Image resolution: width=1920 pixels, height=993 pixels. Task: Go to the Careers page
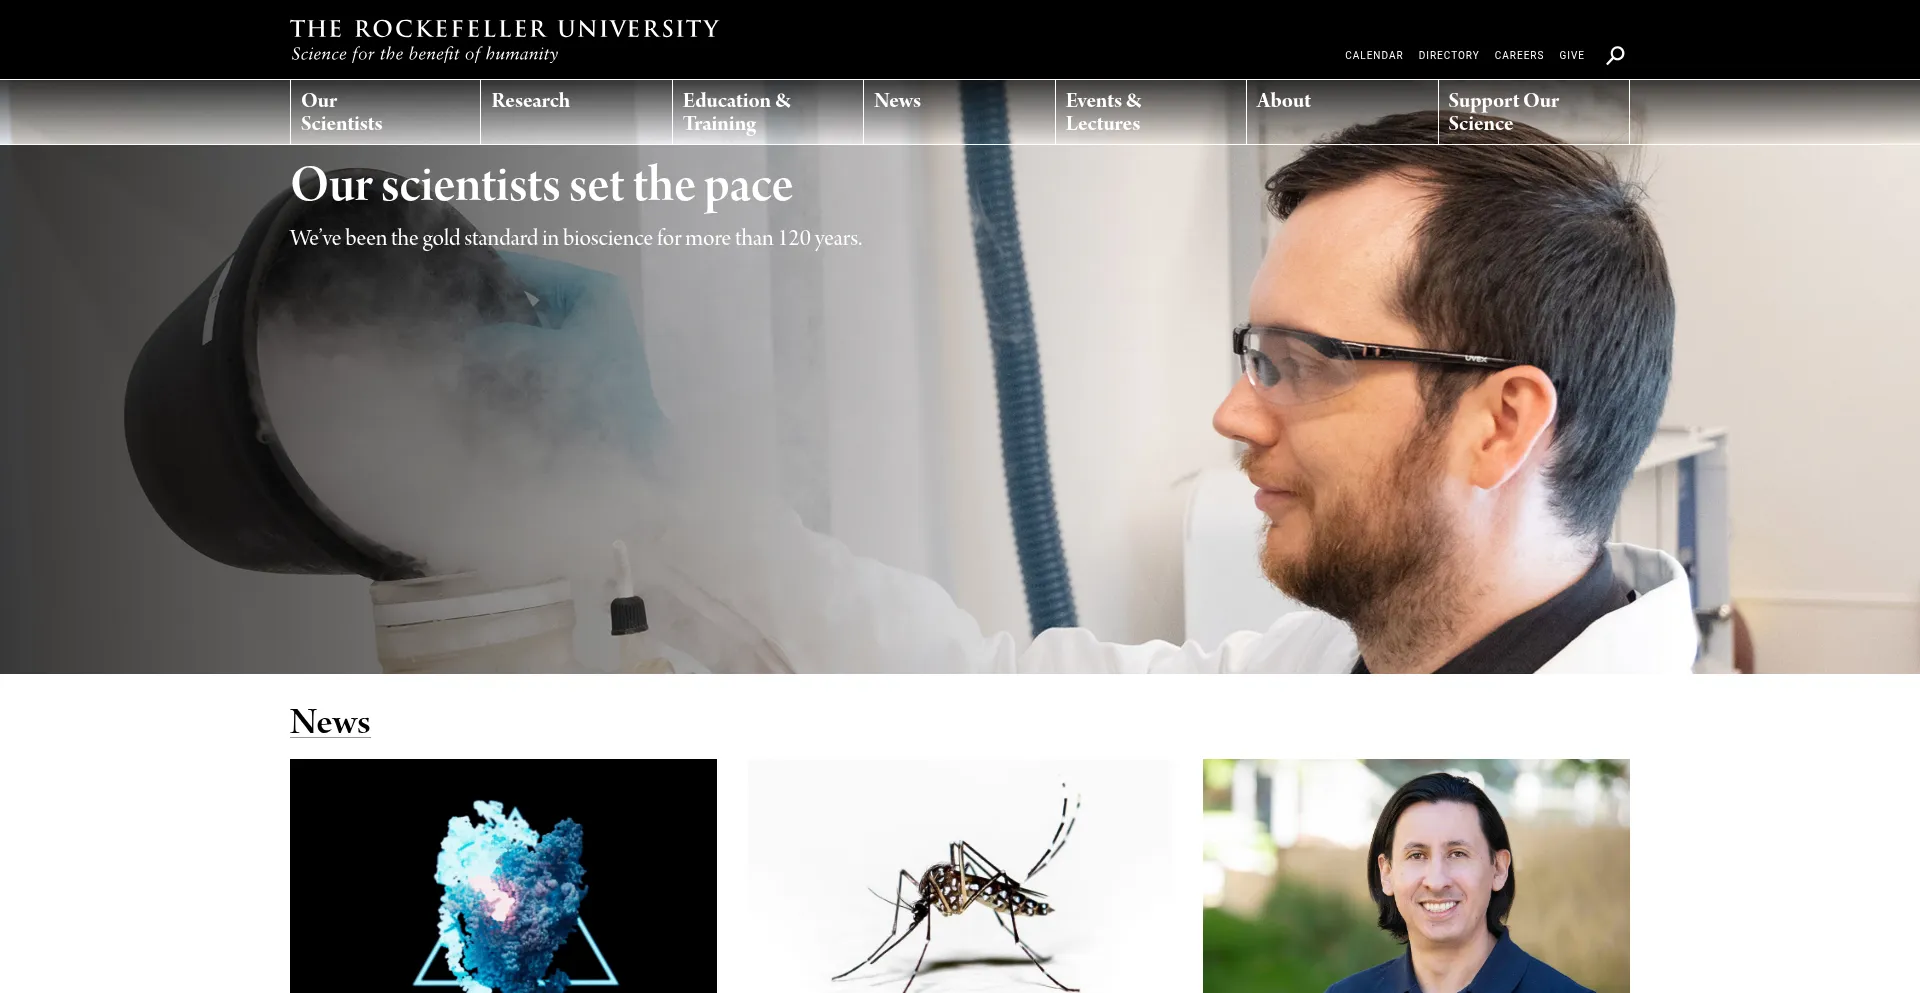point(1519,55)
